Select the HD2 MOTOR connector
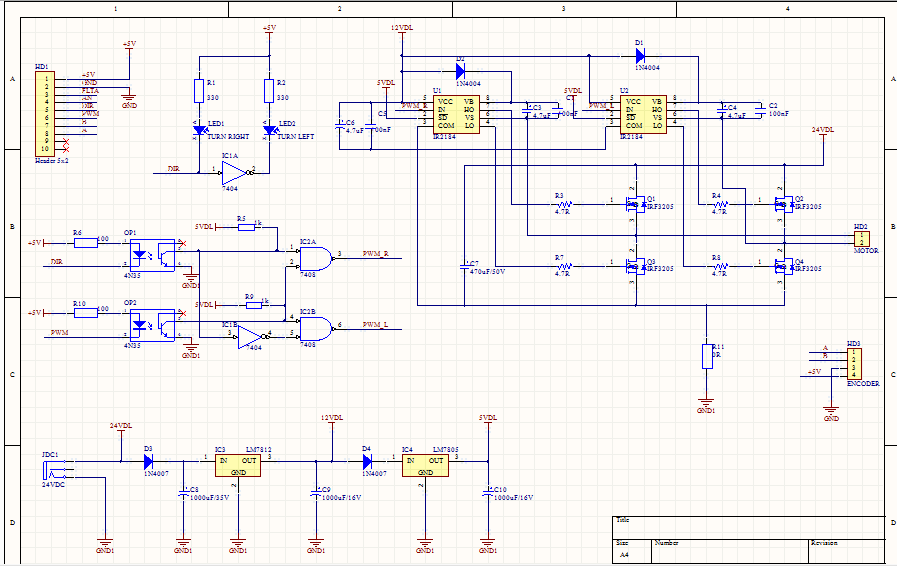 click(x=862, y=239)
